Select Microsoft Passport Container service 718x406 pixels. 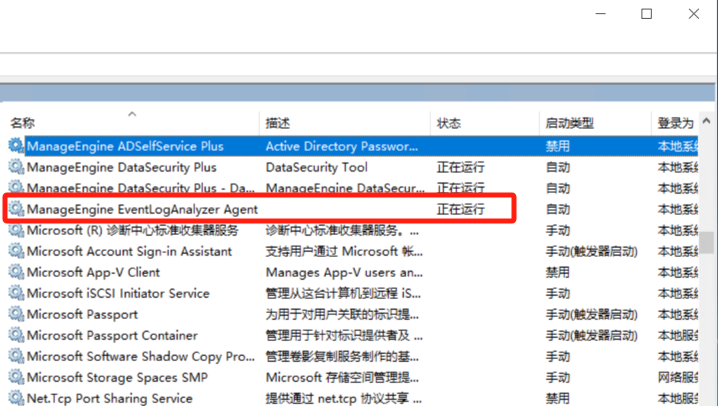click(112, 336)
